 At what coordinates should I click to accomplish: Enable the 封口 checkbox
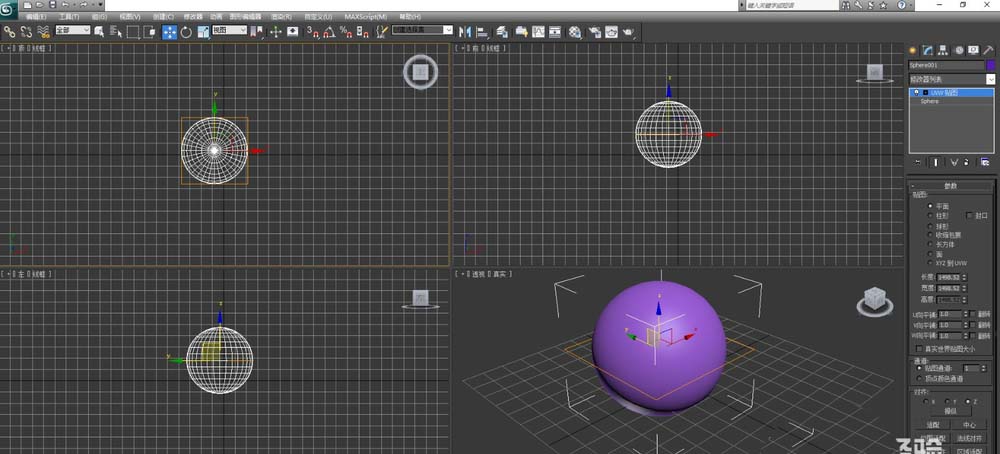point(969,216)
